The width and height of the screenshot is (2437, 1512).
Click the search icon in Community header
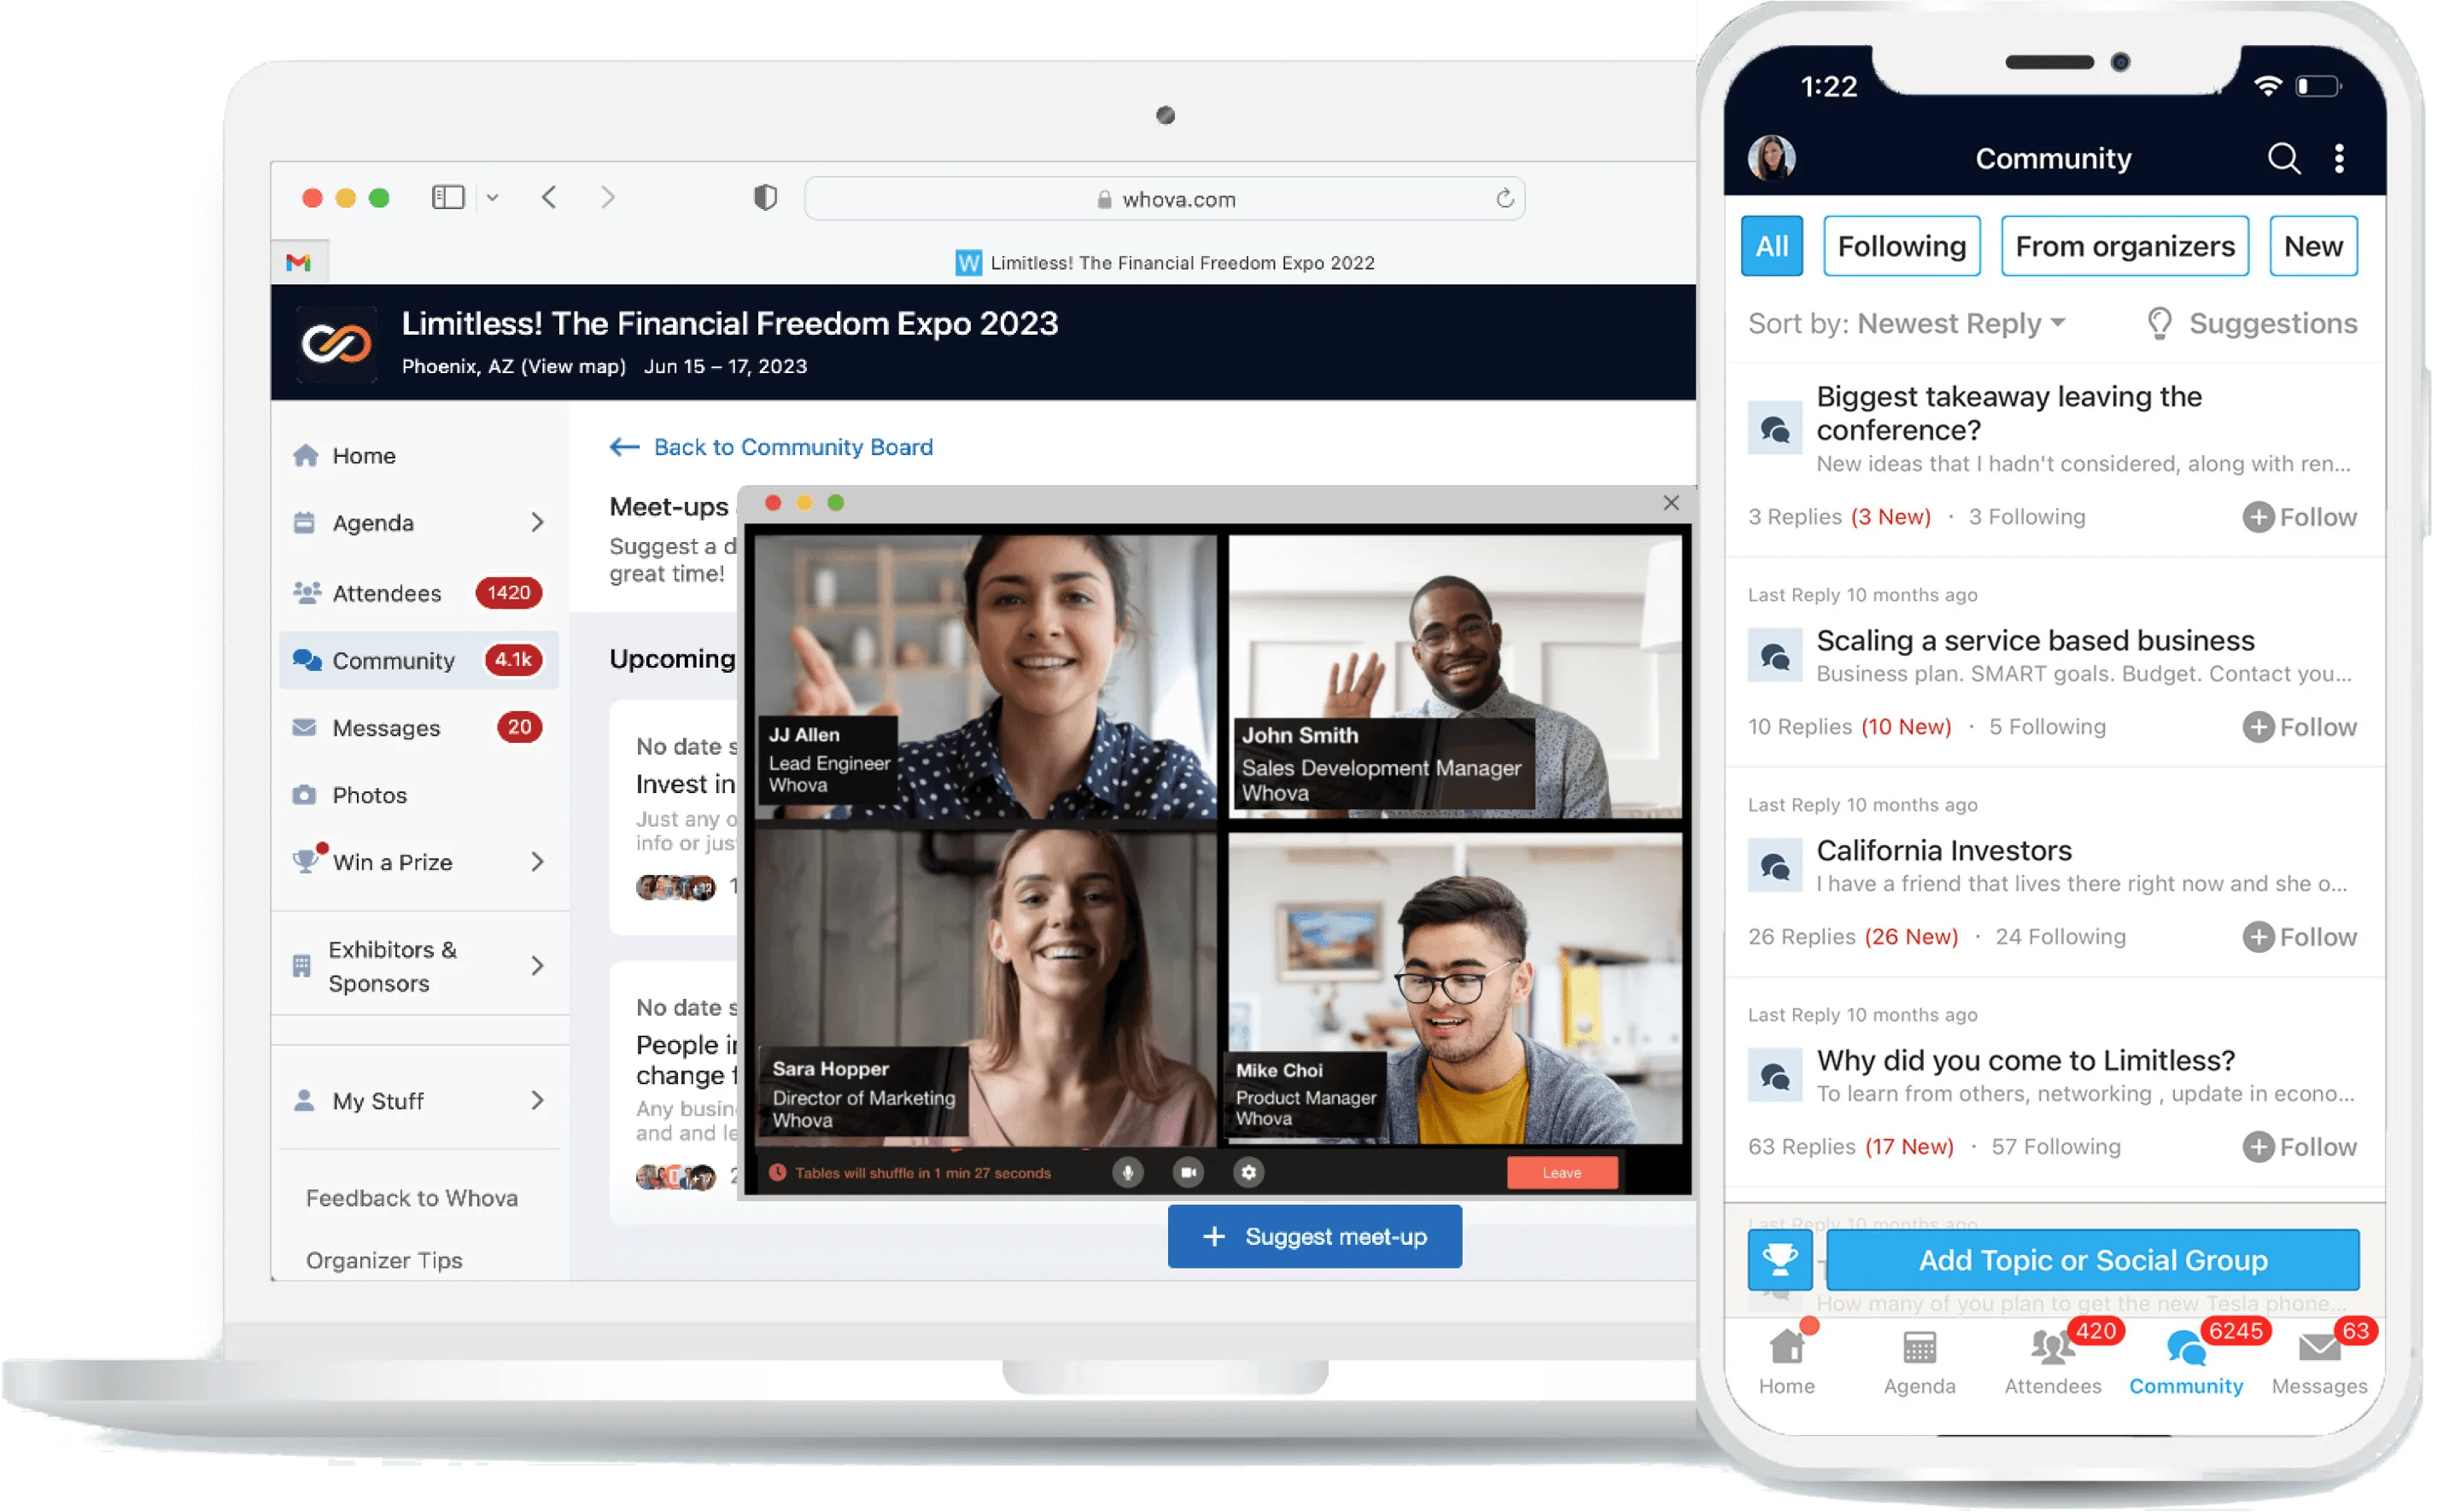(2283, 158)
